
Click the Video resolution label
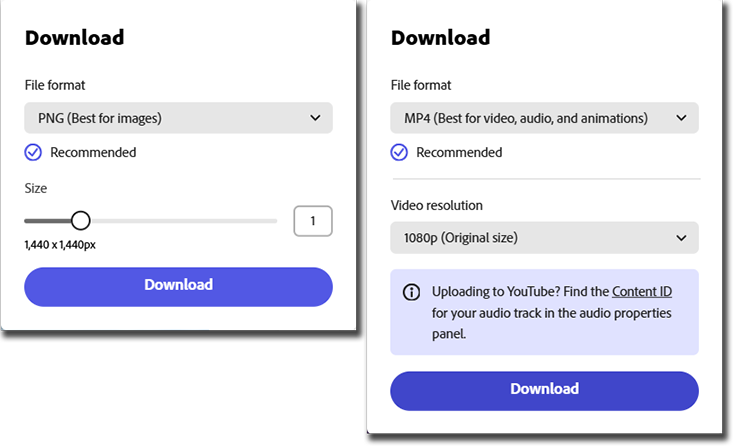click(x=437, y=205)
